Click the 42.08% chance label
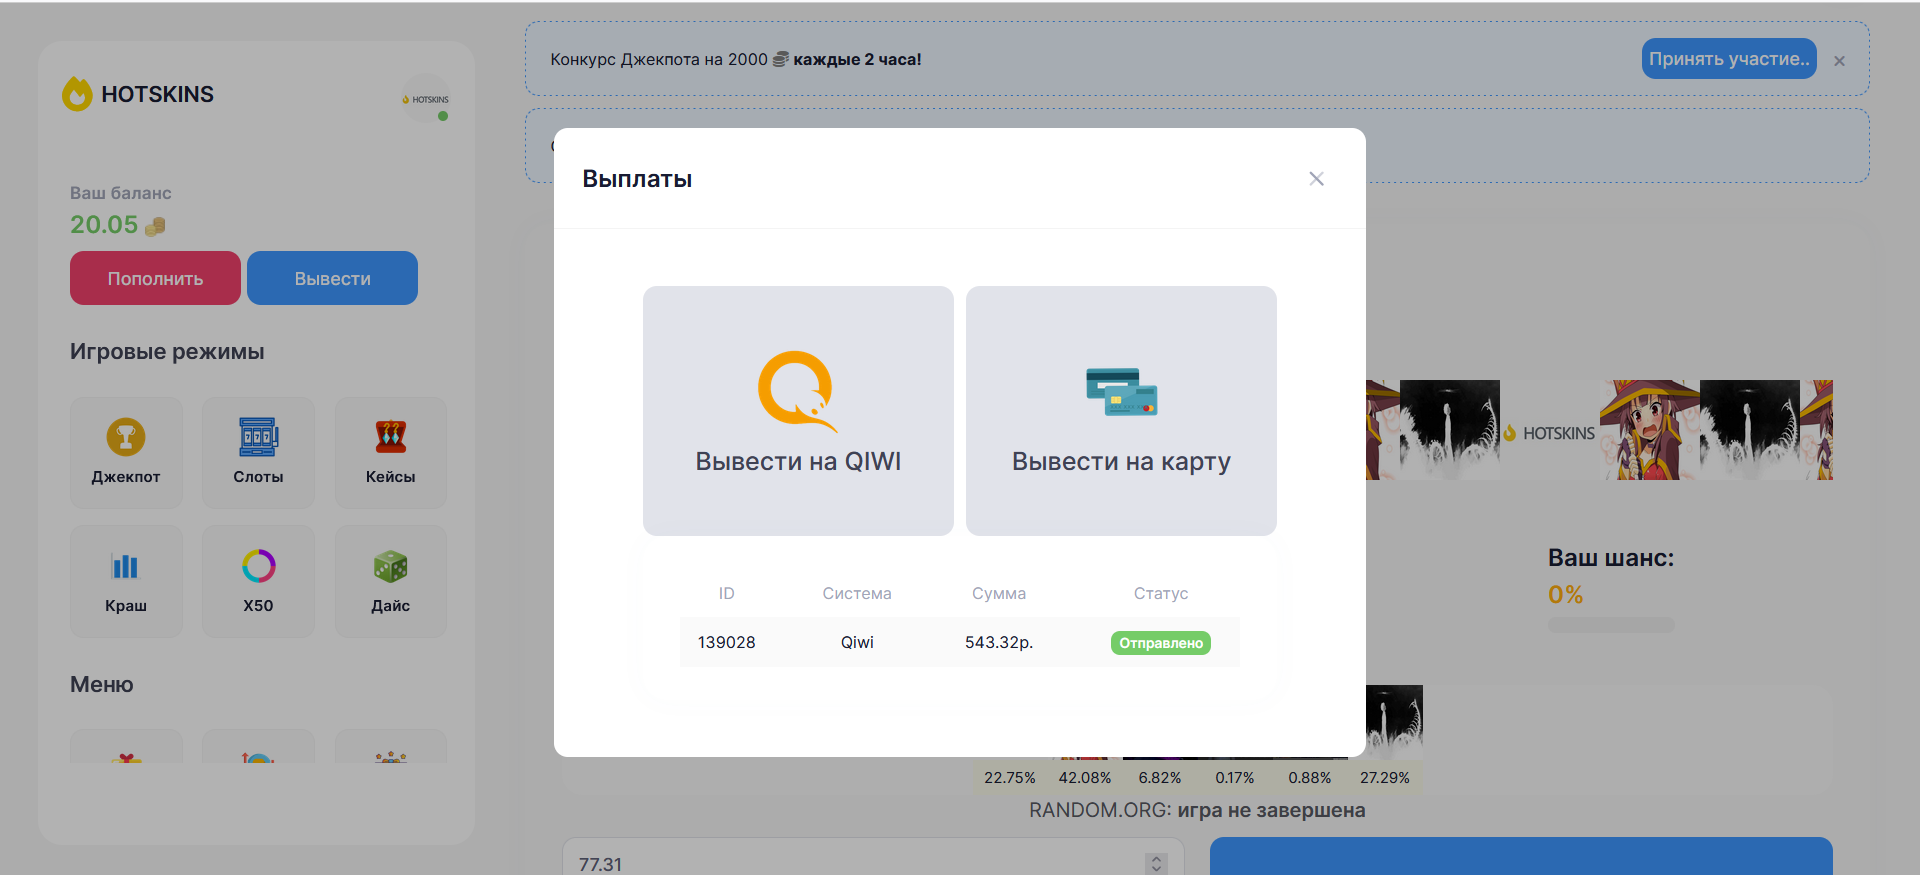 pos(1085,777)
